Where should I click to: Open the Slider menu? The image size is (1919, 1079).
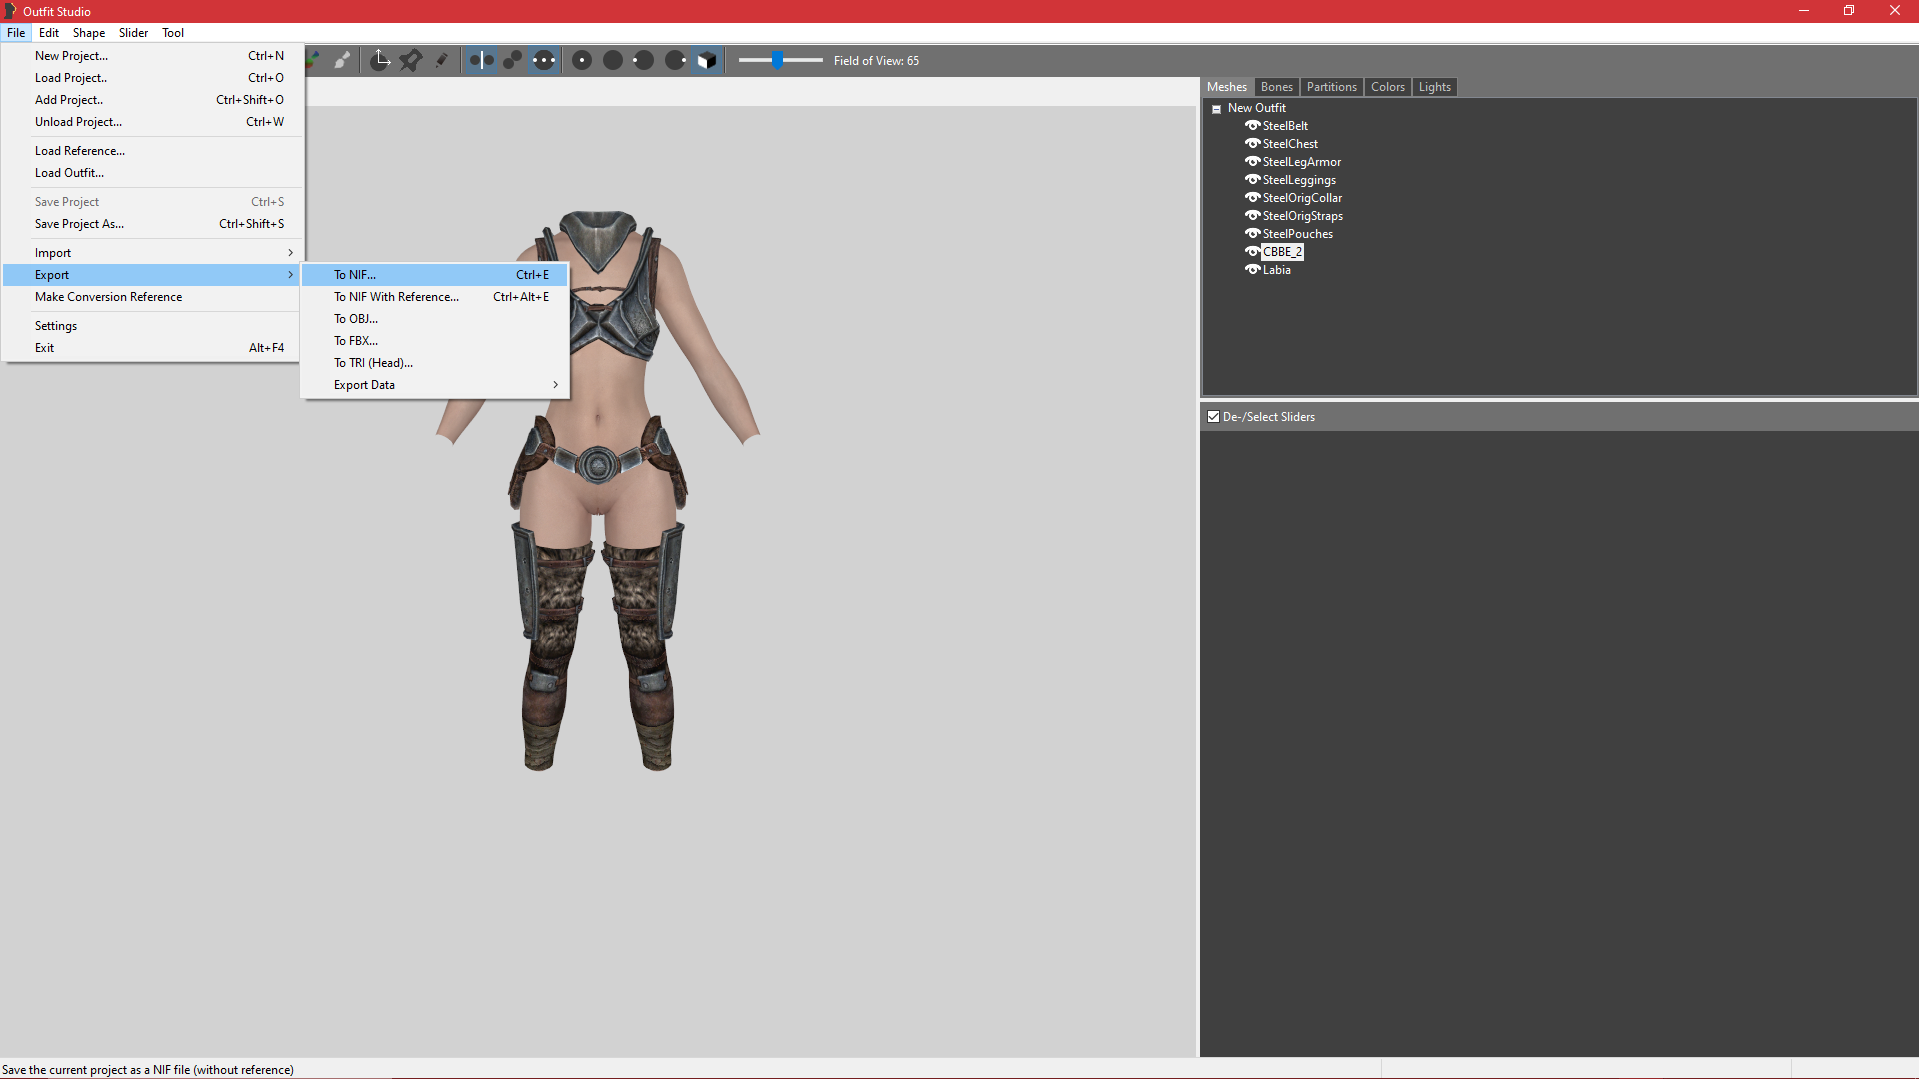tap(133, 33)
